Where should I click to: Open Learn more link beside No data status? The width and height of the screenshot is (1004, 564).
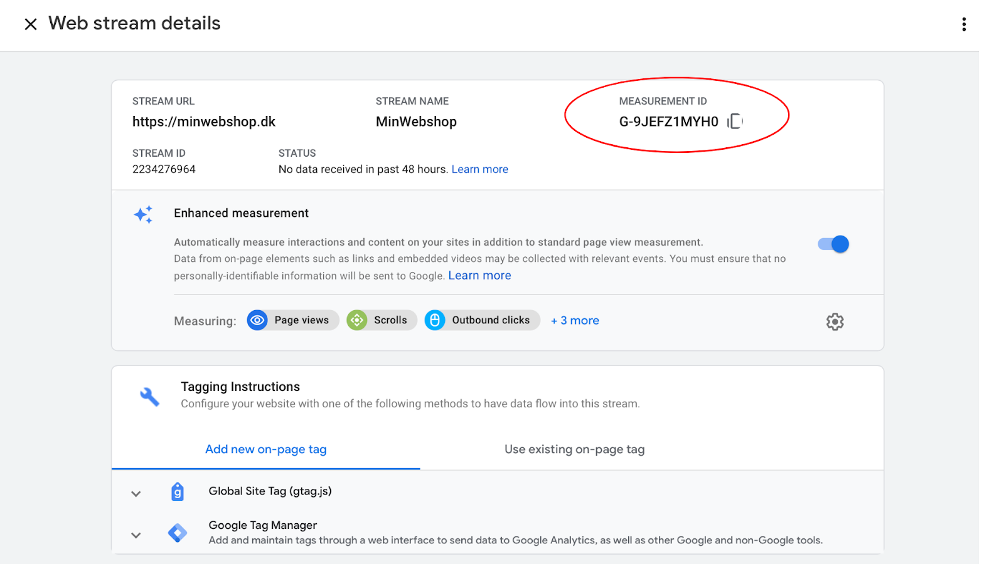[x=480, y=169]
